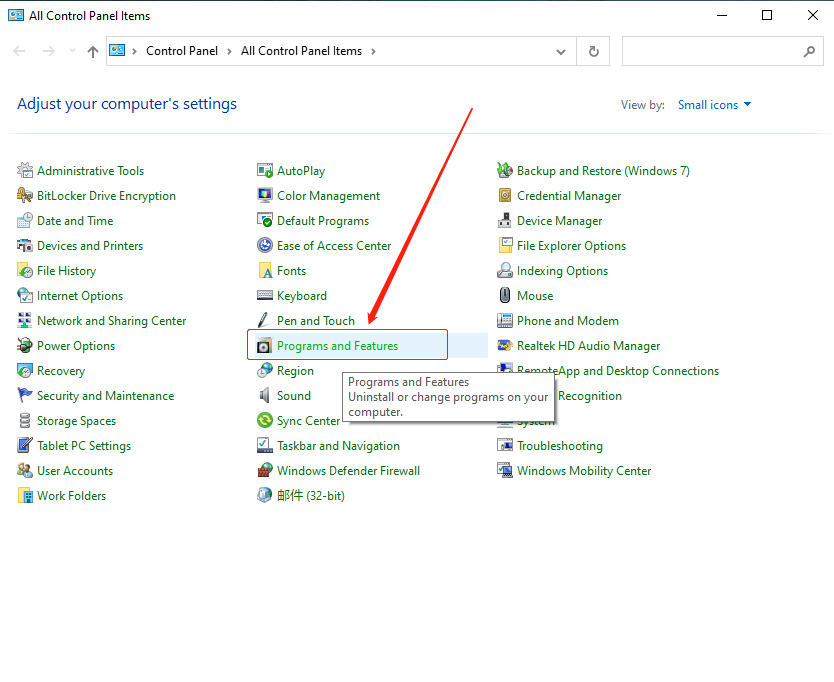Open the File History icon

pyautogui.click(x=24, y=270)
